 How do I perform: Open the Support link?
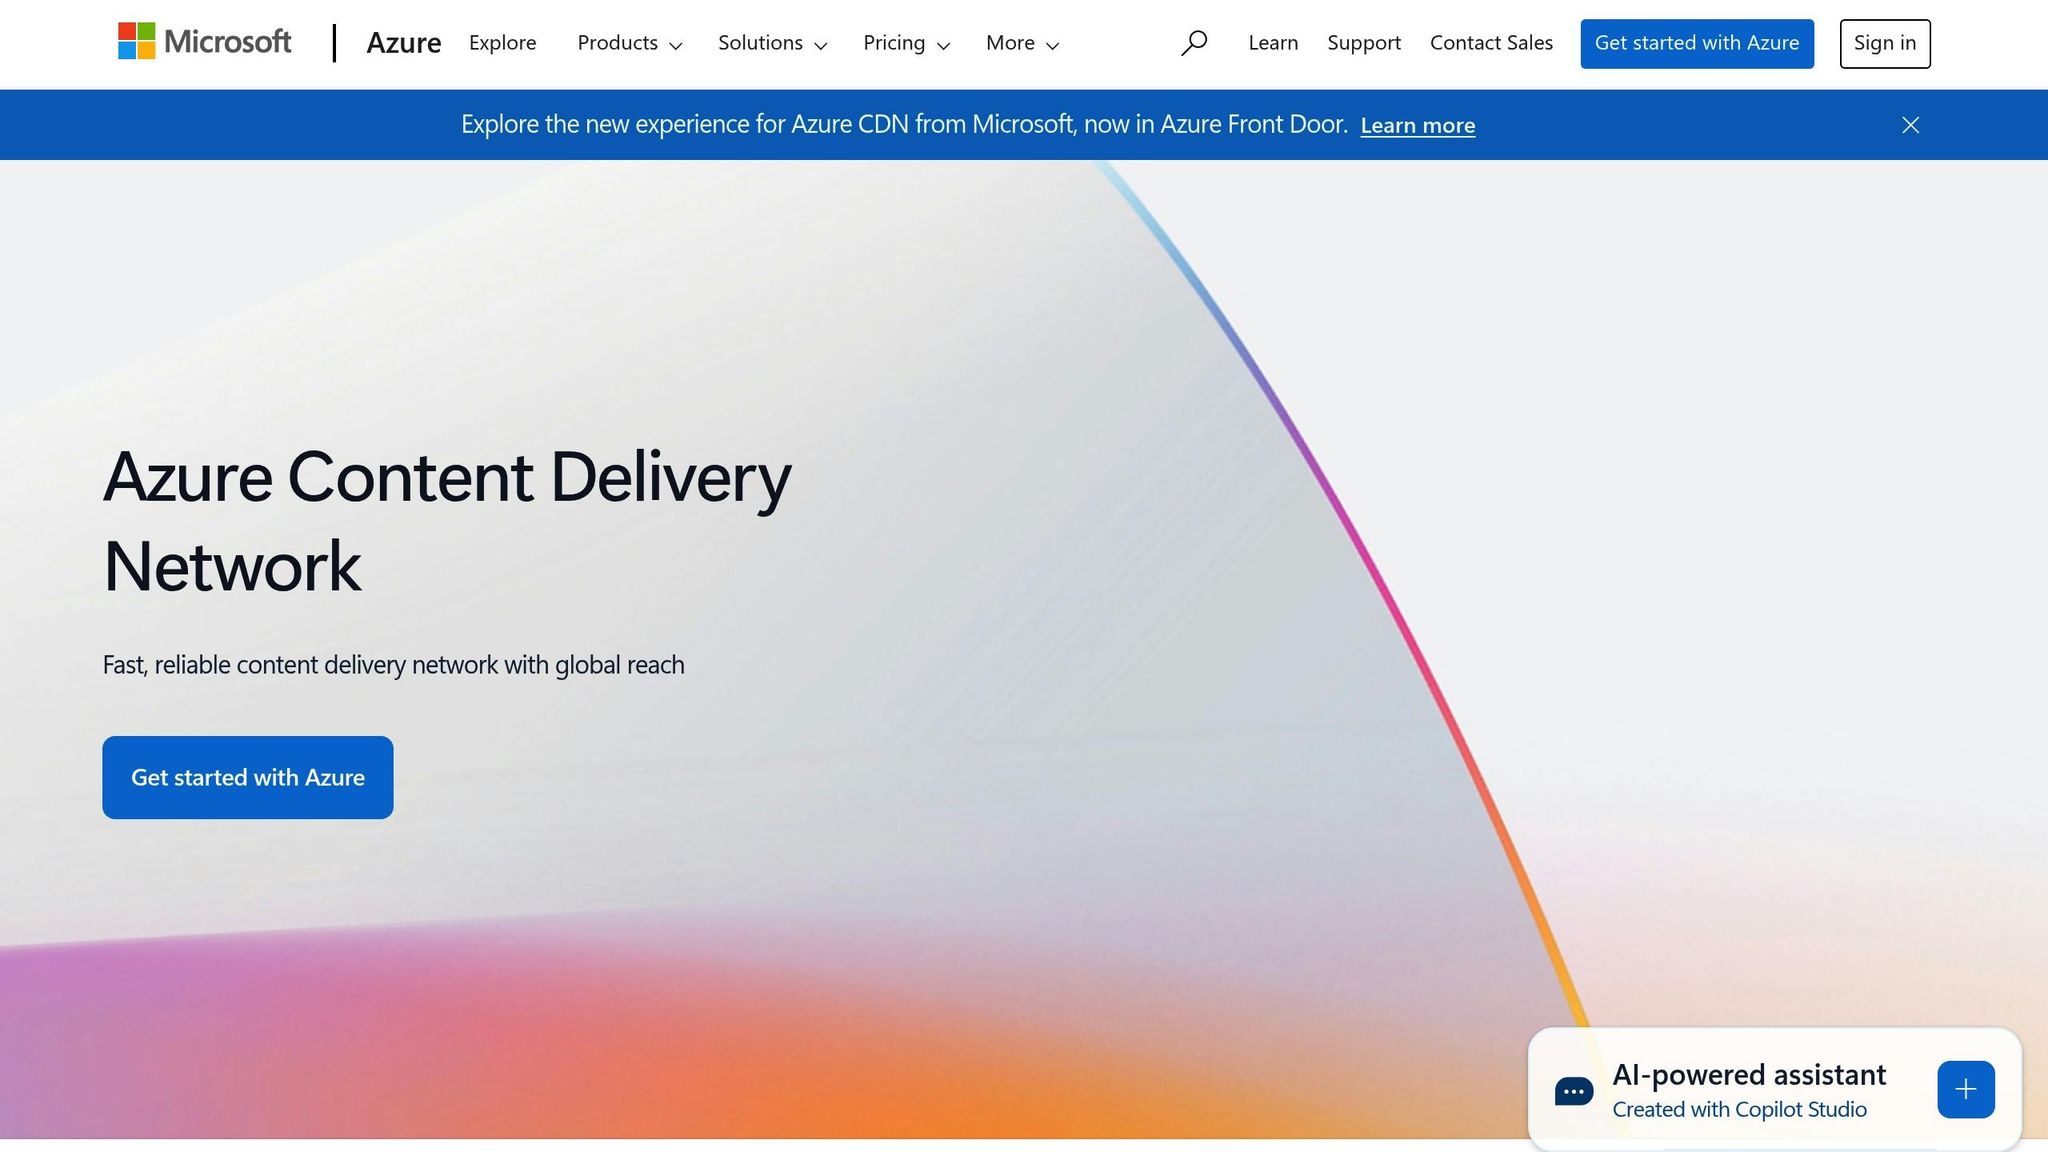point(1364,43)
